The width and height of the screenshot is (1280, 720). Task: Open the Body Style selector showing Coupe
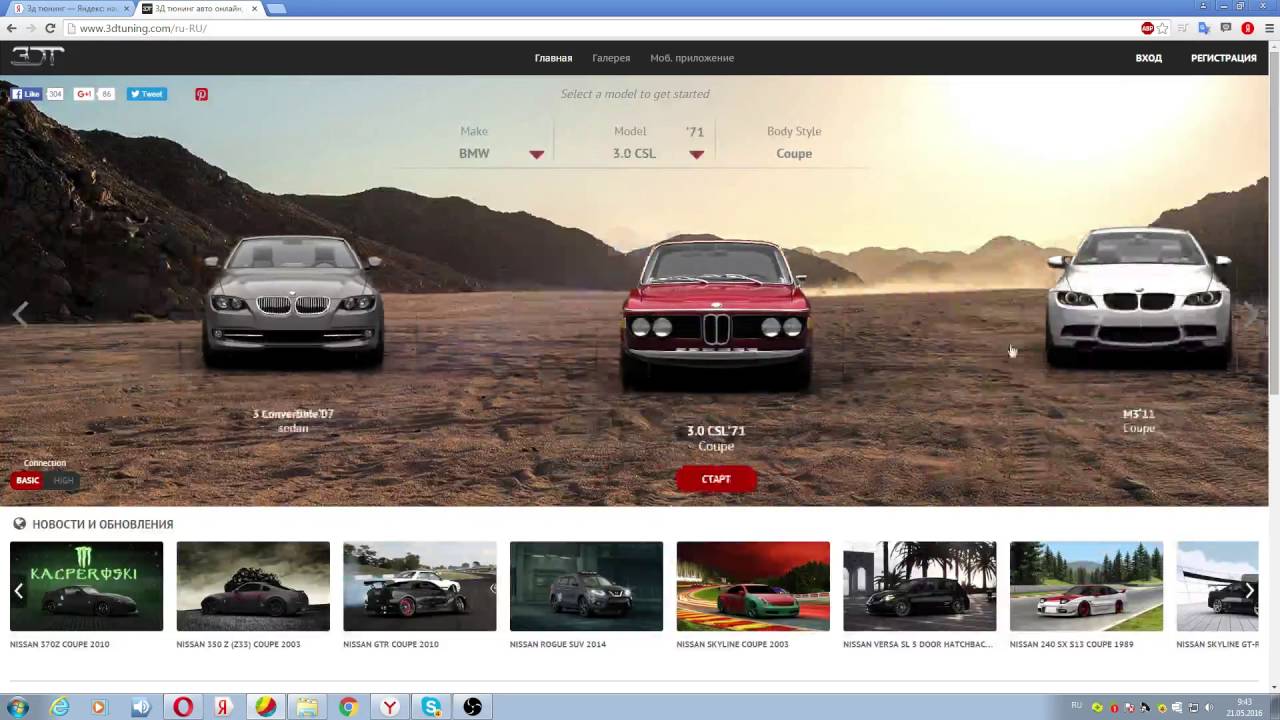(x=794, y=154)
